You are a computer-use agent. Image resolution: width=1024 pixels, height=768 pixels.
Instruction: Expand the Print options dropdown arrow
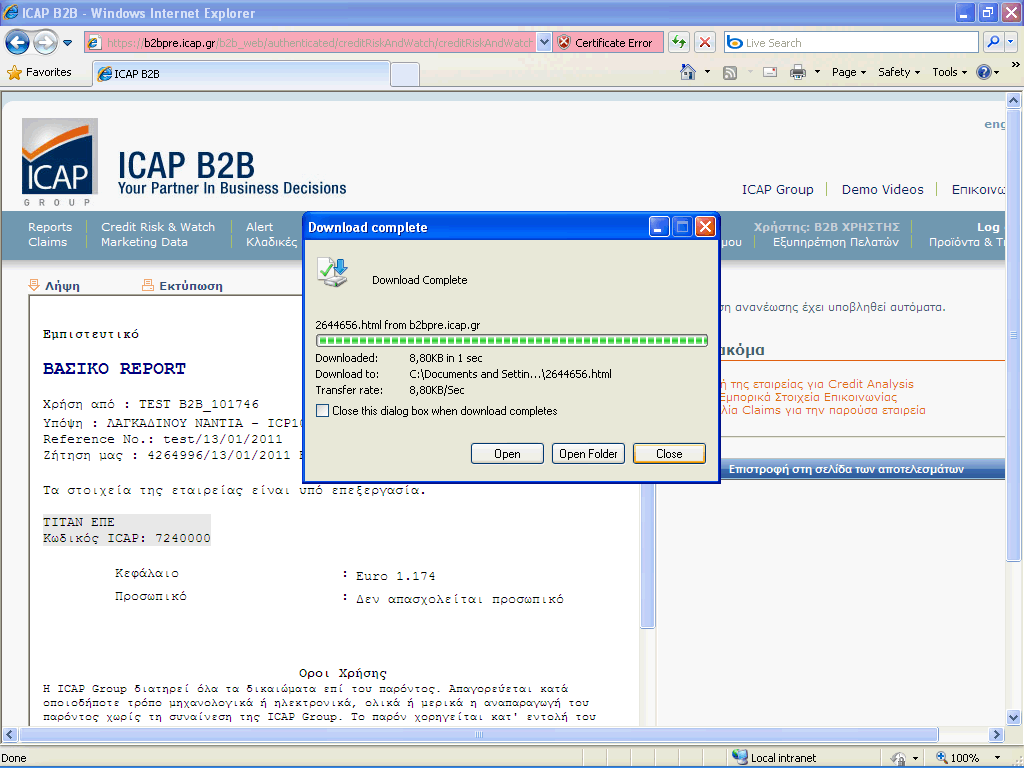point(817,72)
